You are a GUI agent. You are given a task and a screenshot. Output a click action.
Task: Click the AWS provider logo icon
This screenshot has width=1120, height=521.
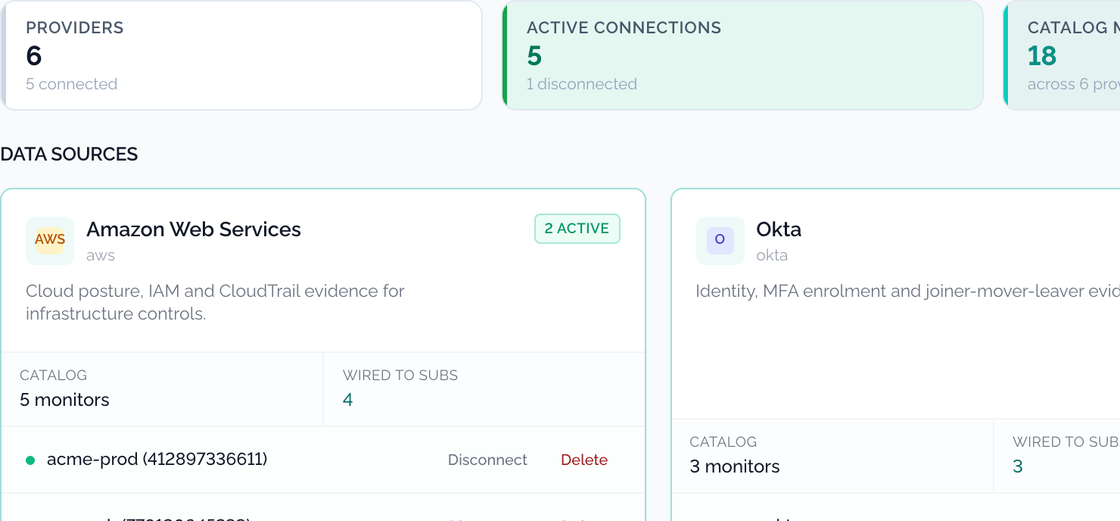click(50, 241)
